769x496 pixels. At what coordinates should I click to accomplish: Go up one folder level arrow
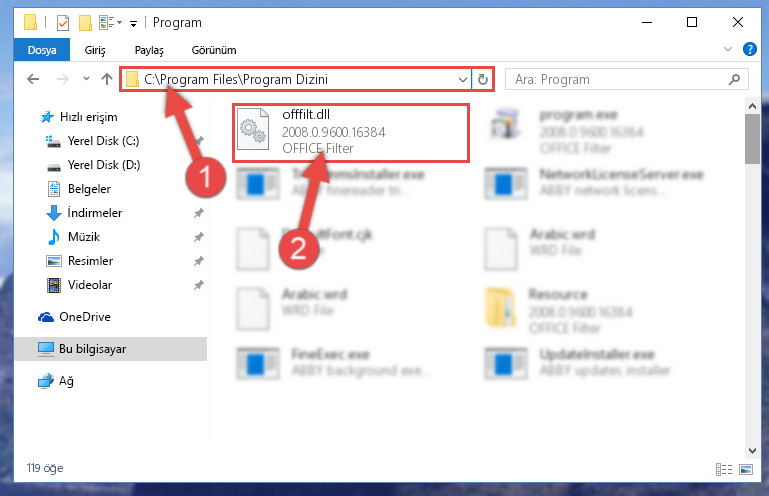point(107,79)
